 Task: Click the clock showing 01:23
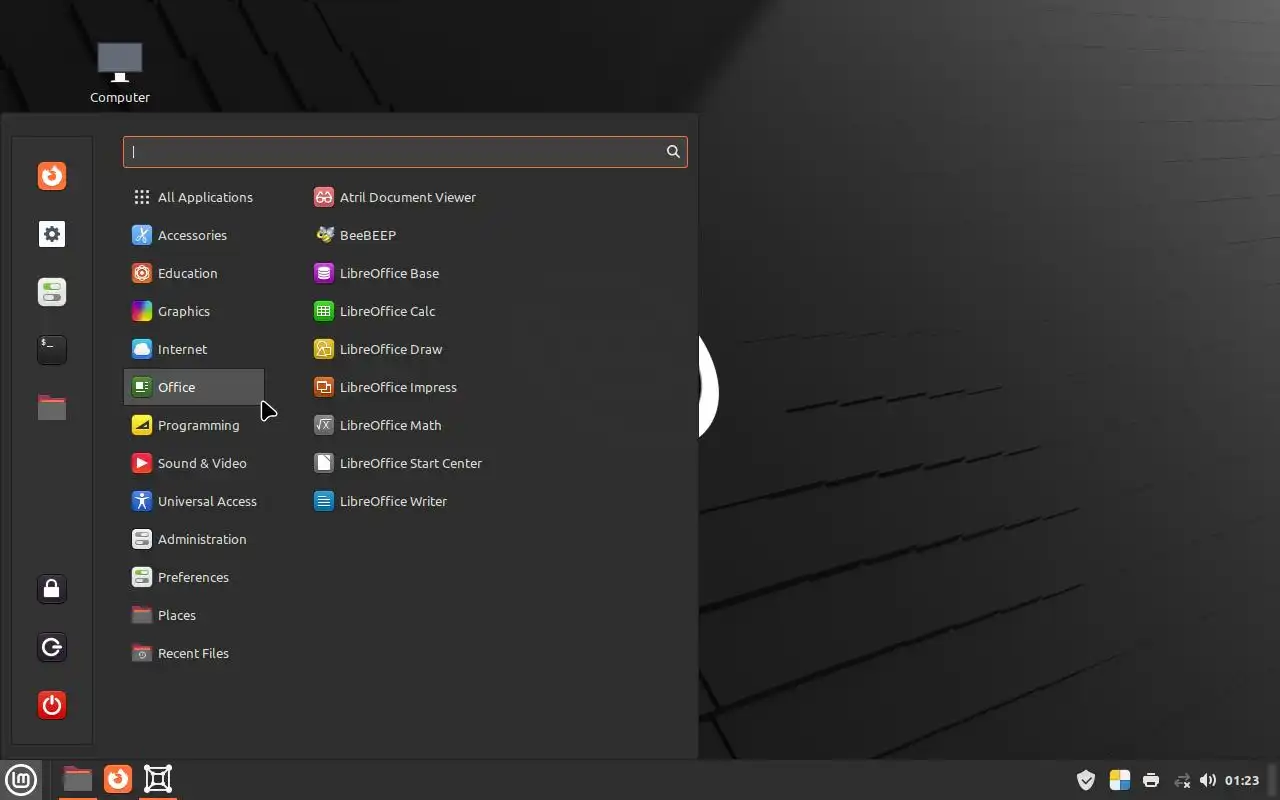1242,780
